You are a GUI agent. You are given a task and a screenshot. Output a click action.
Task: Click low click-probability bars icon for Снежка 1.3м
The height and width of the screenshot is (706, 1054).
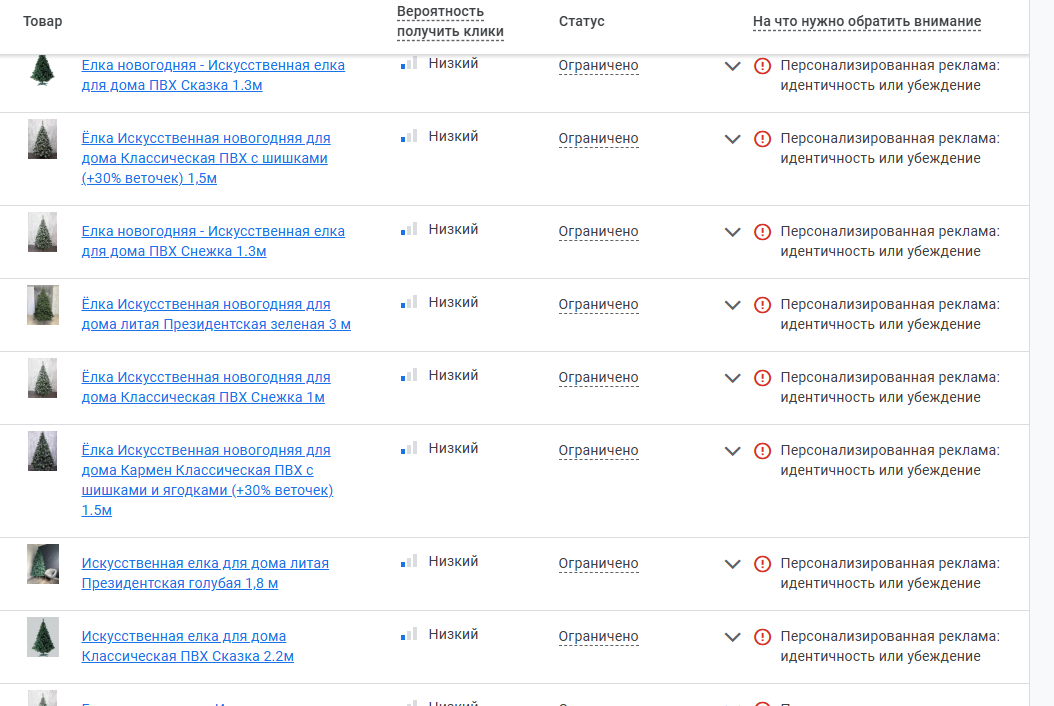click(409, 230)
